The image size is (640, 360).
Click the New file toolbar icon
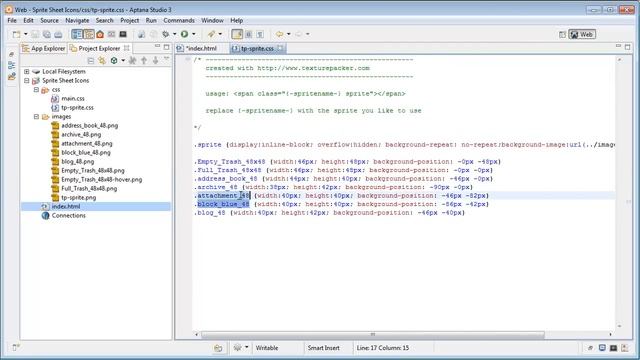pos(16,34)
